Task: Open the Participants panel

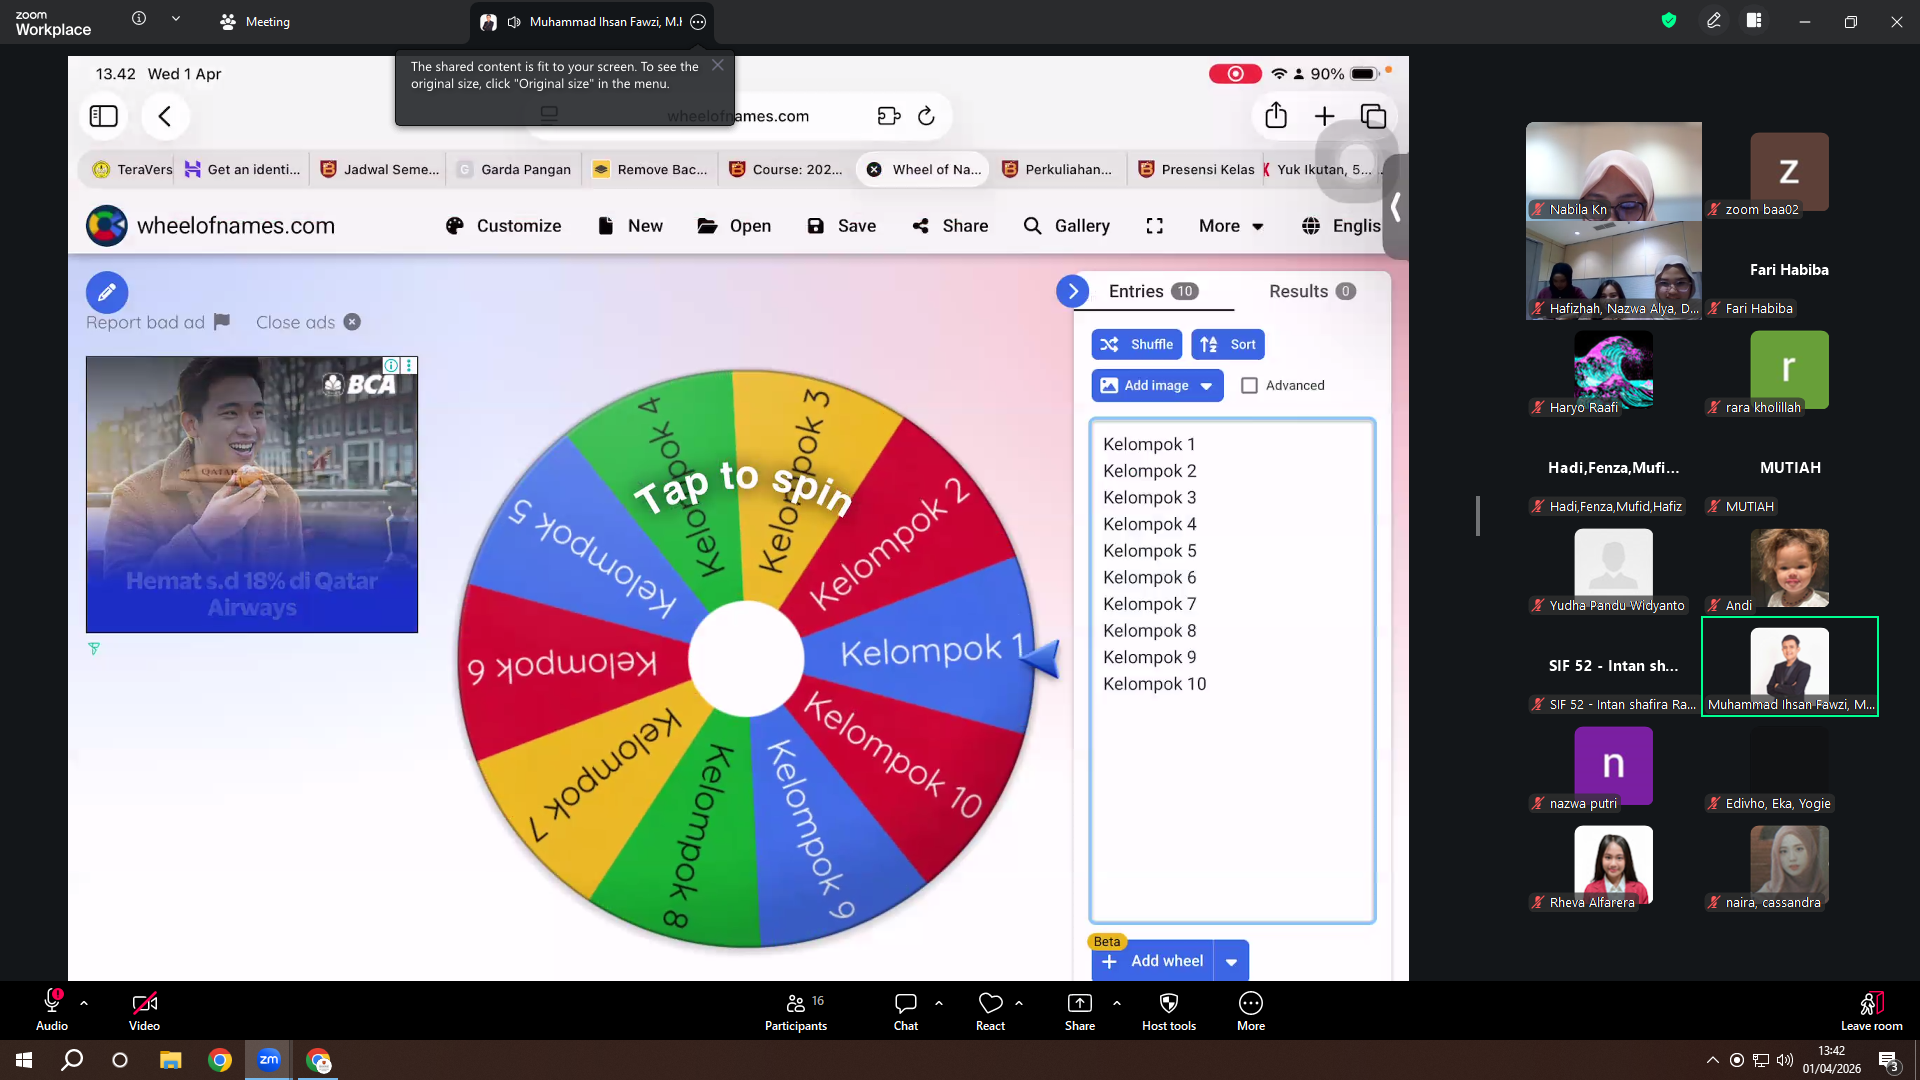Action: [x=796, y=1010]
